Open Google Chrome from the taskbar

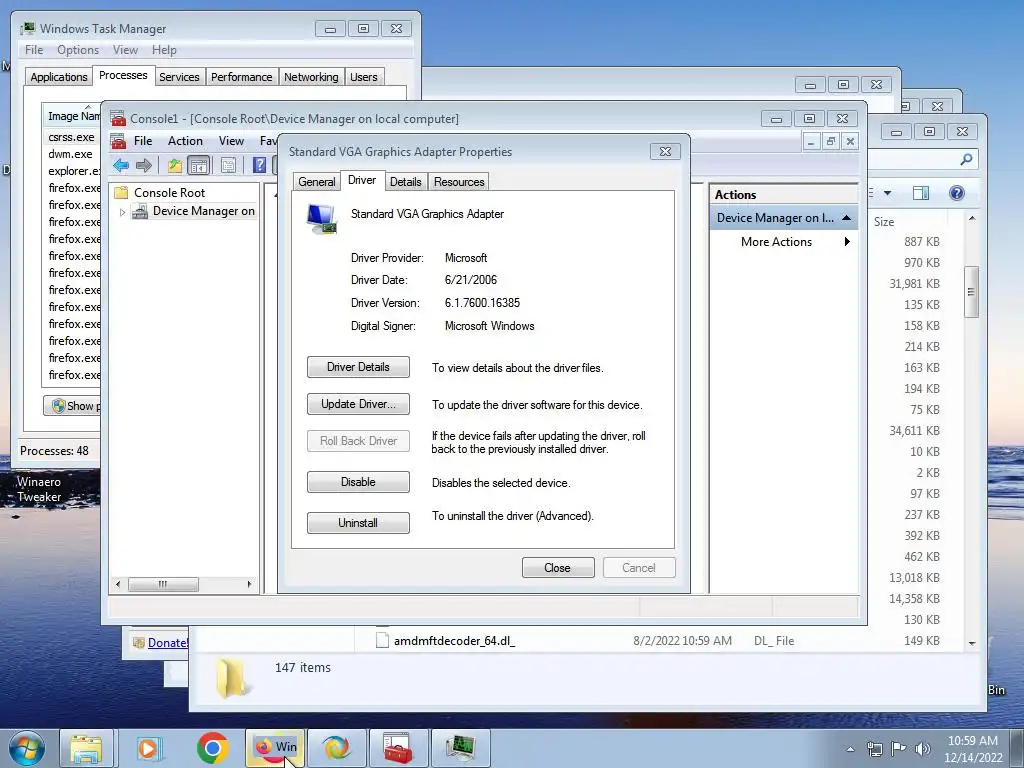[x=212, y=748]
